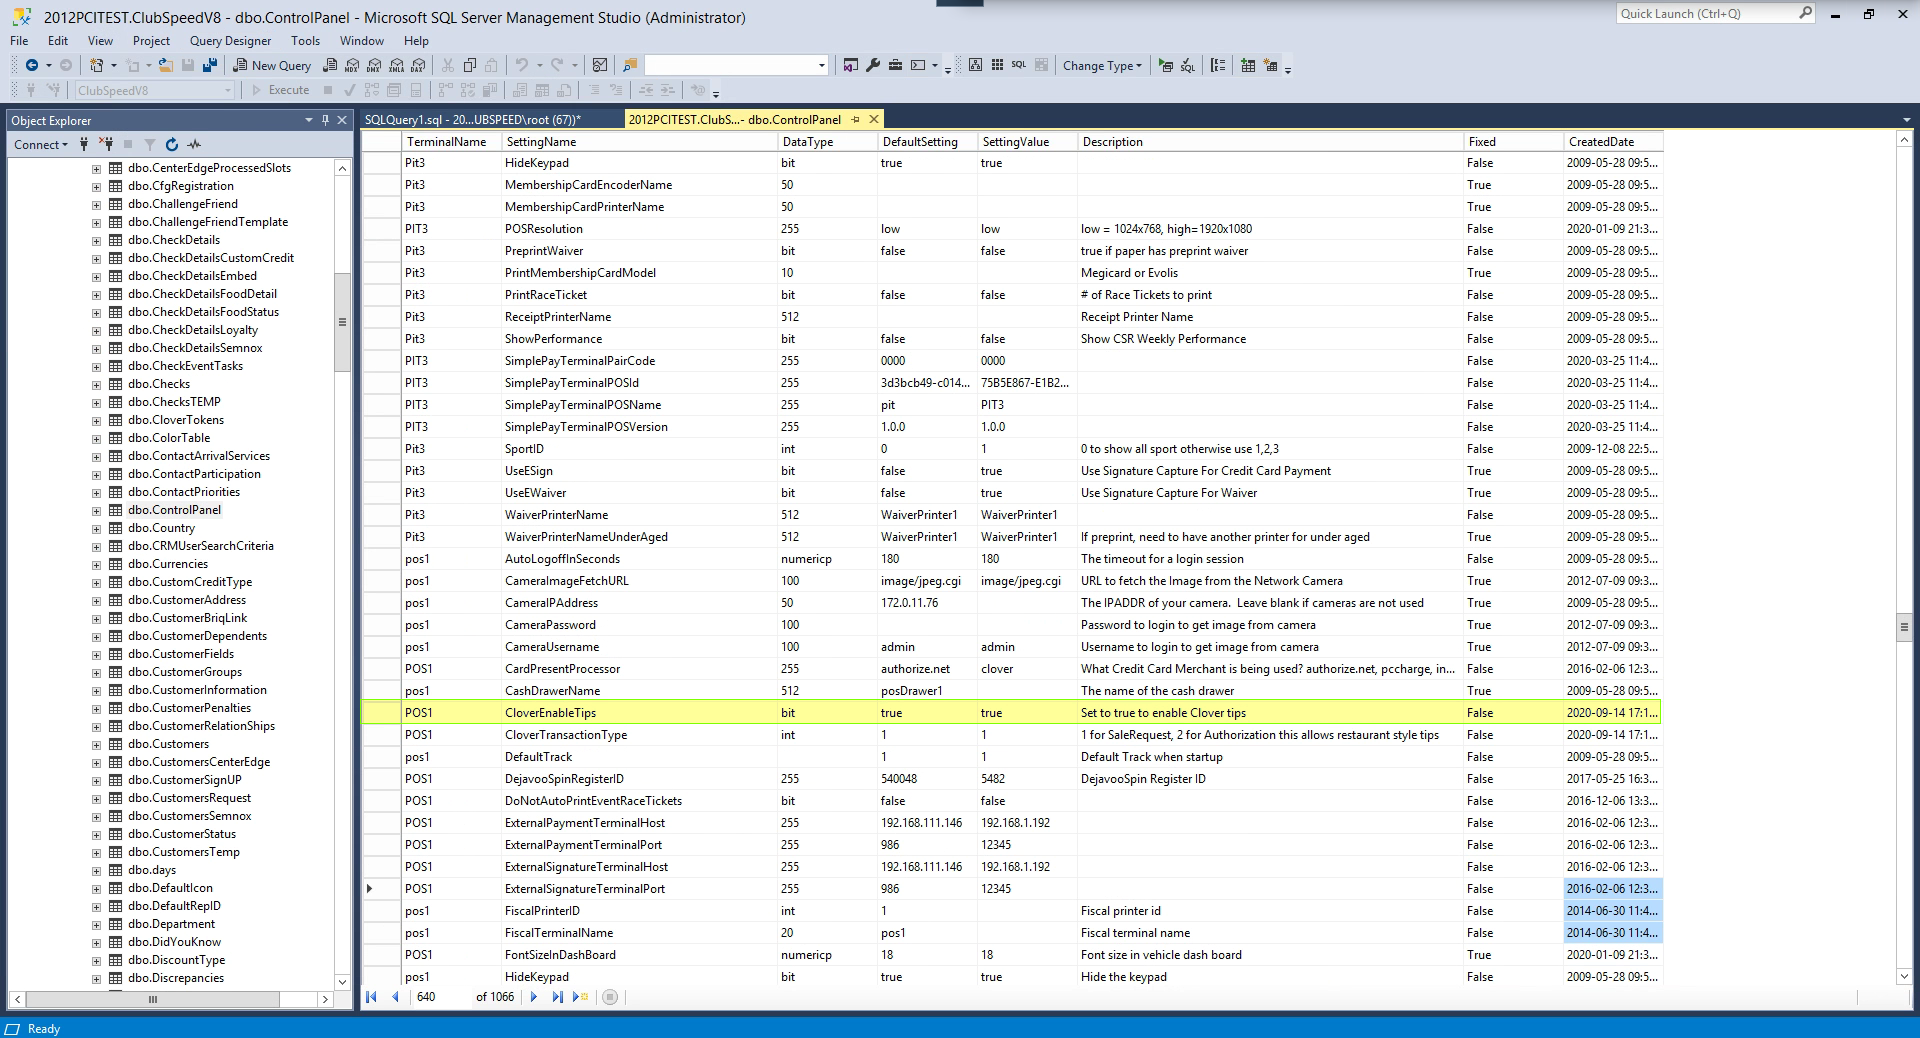This screenshot has height=1038, width=1920.
Task: Click the New Query button
Action: click(272, 65)
